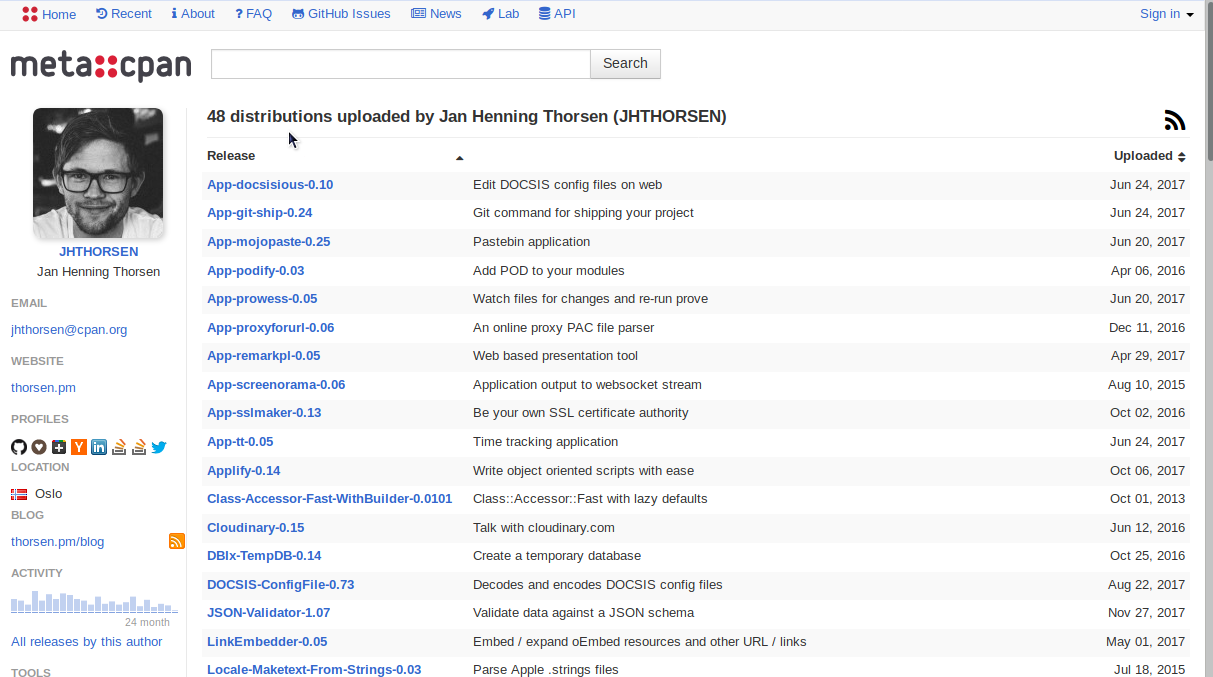Click the text 'Time tracking application'
1213x677 pixels.
545,442
